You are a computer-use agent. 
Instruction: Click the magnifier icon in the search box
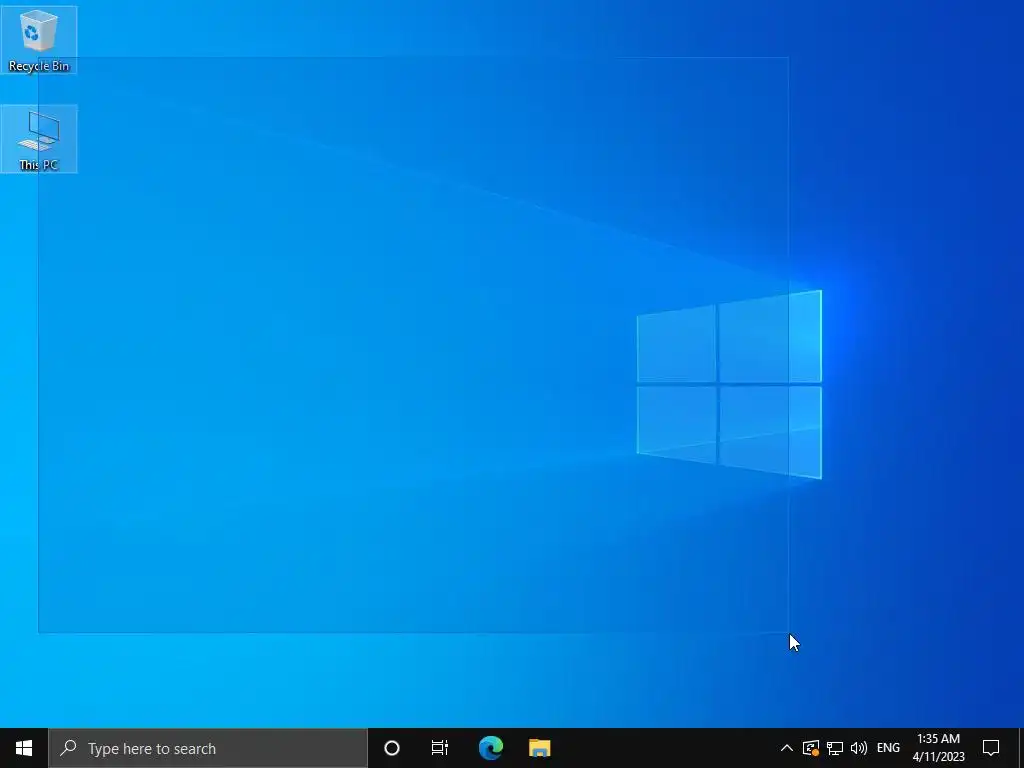[68, 748]
